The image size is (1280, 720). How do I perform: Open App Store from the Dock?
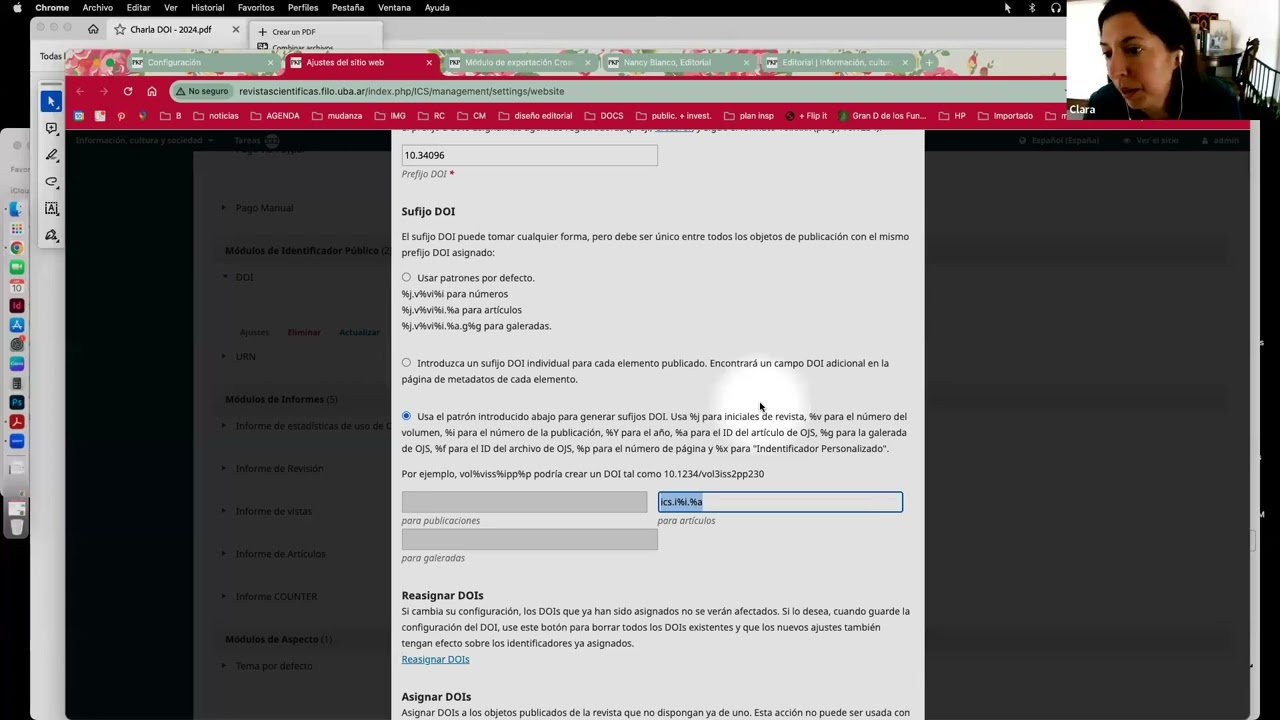17,325
